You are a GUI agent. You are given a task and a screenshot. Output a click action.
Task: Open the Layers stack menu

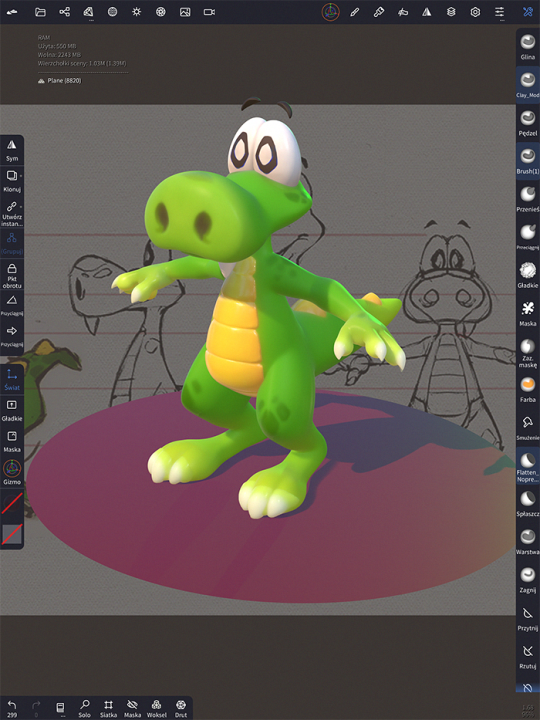(451, 12)
